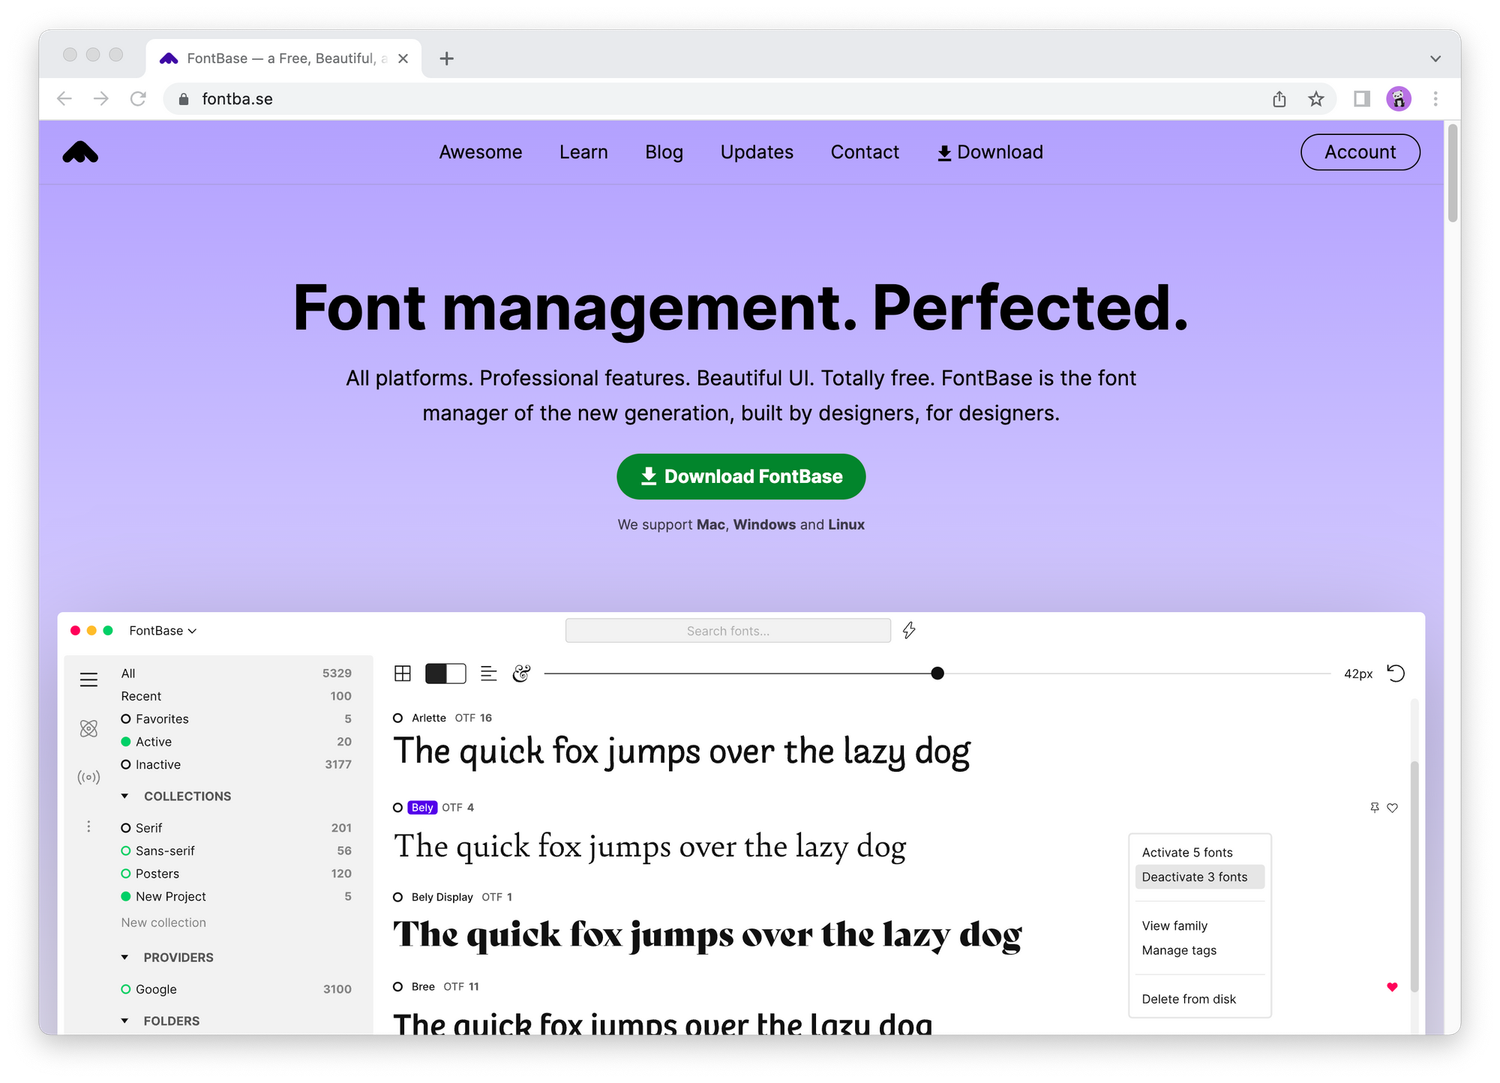
Task: Switch to grid view icon
Action: tap(403, 673)
